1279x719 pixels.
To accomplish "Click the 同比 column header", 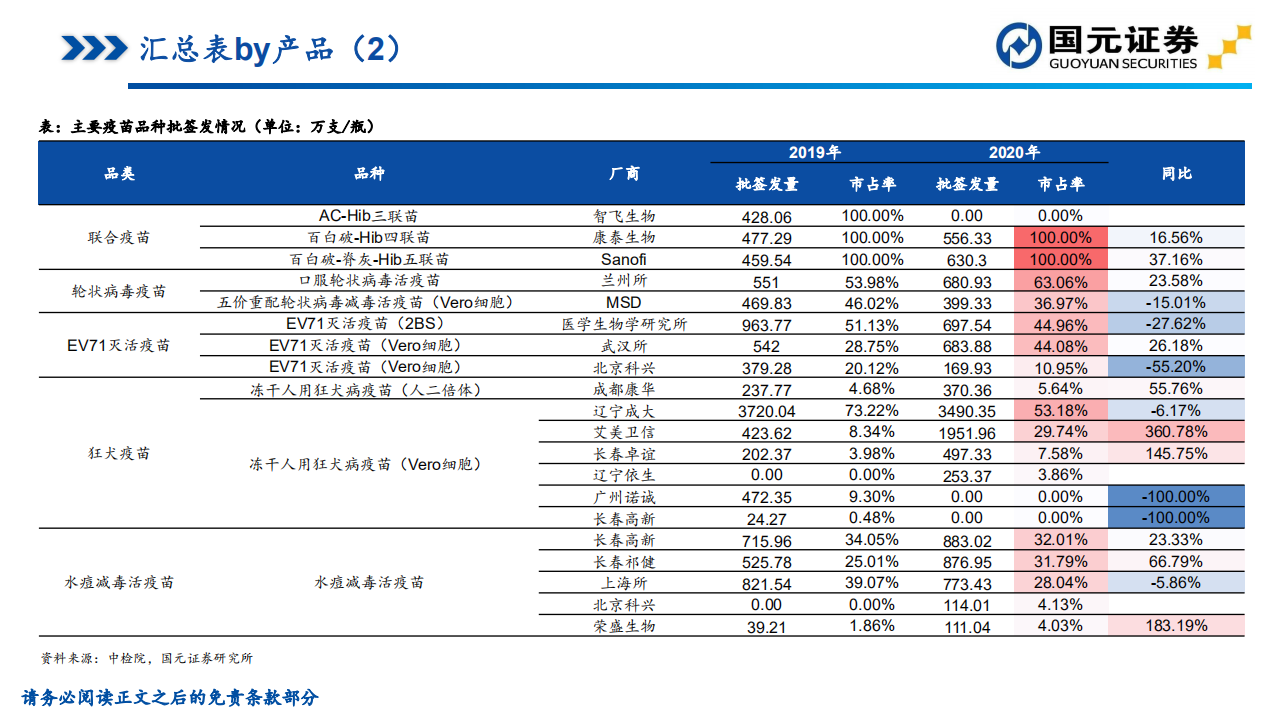I will [x=1176, y=173].
